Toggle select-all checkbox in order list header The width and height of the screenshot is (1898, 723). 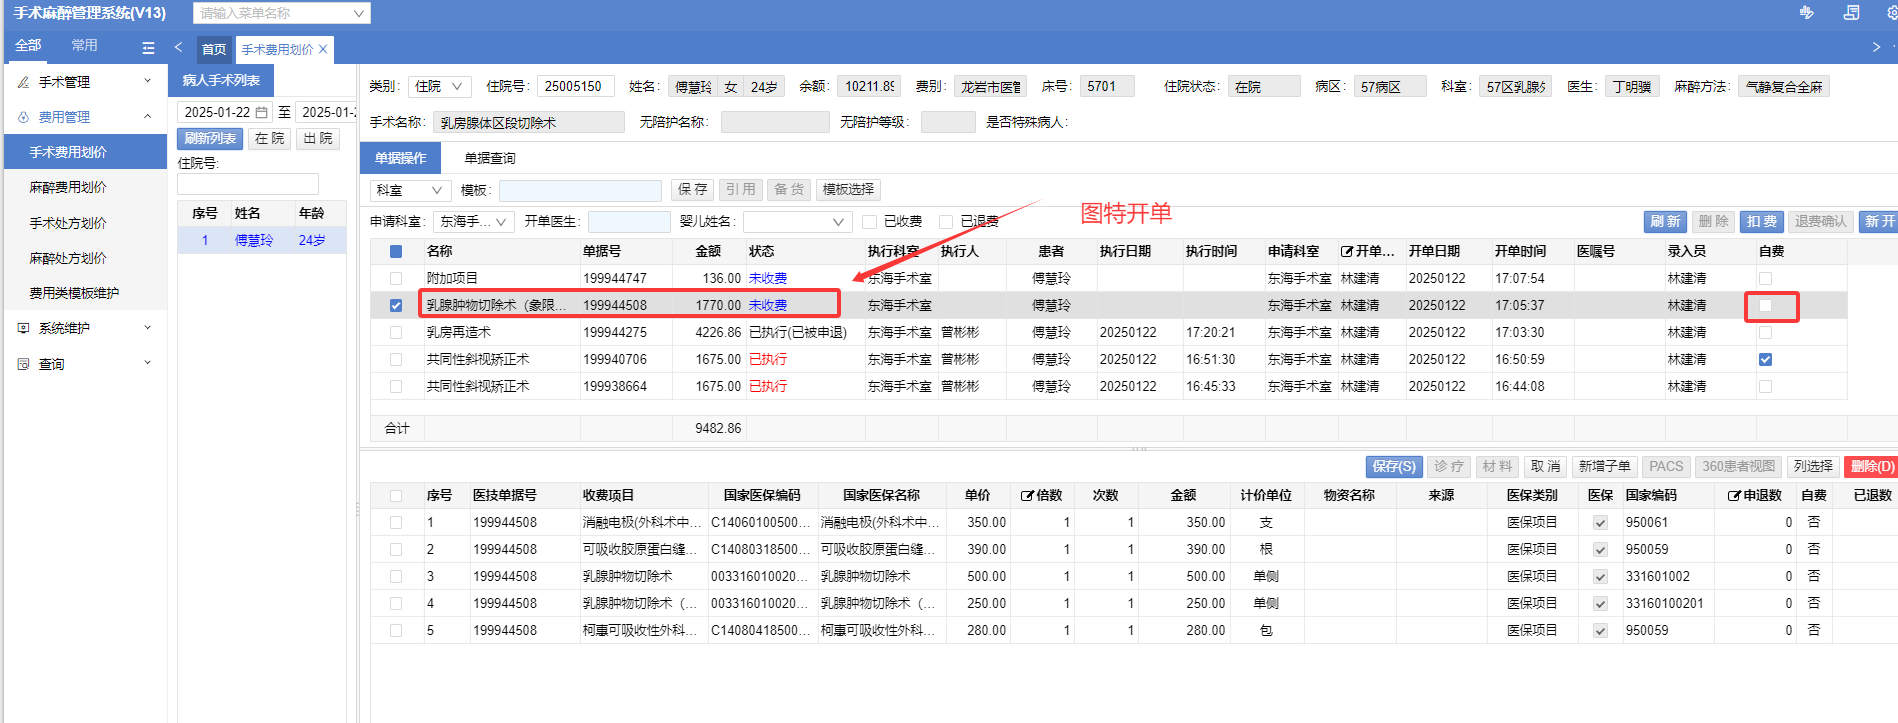click(396, 251)
